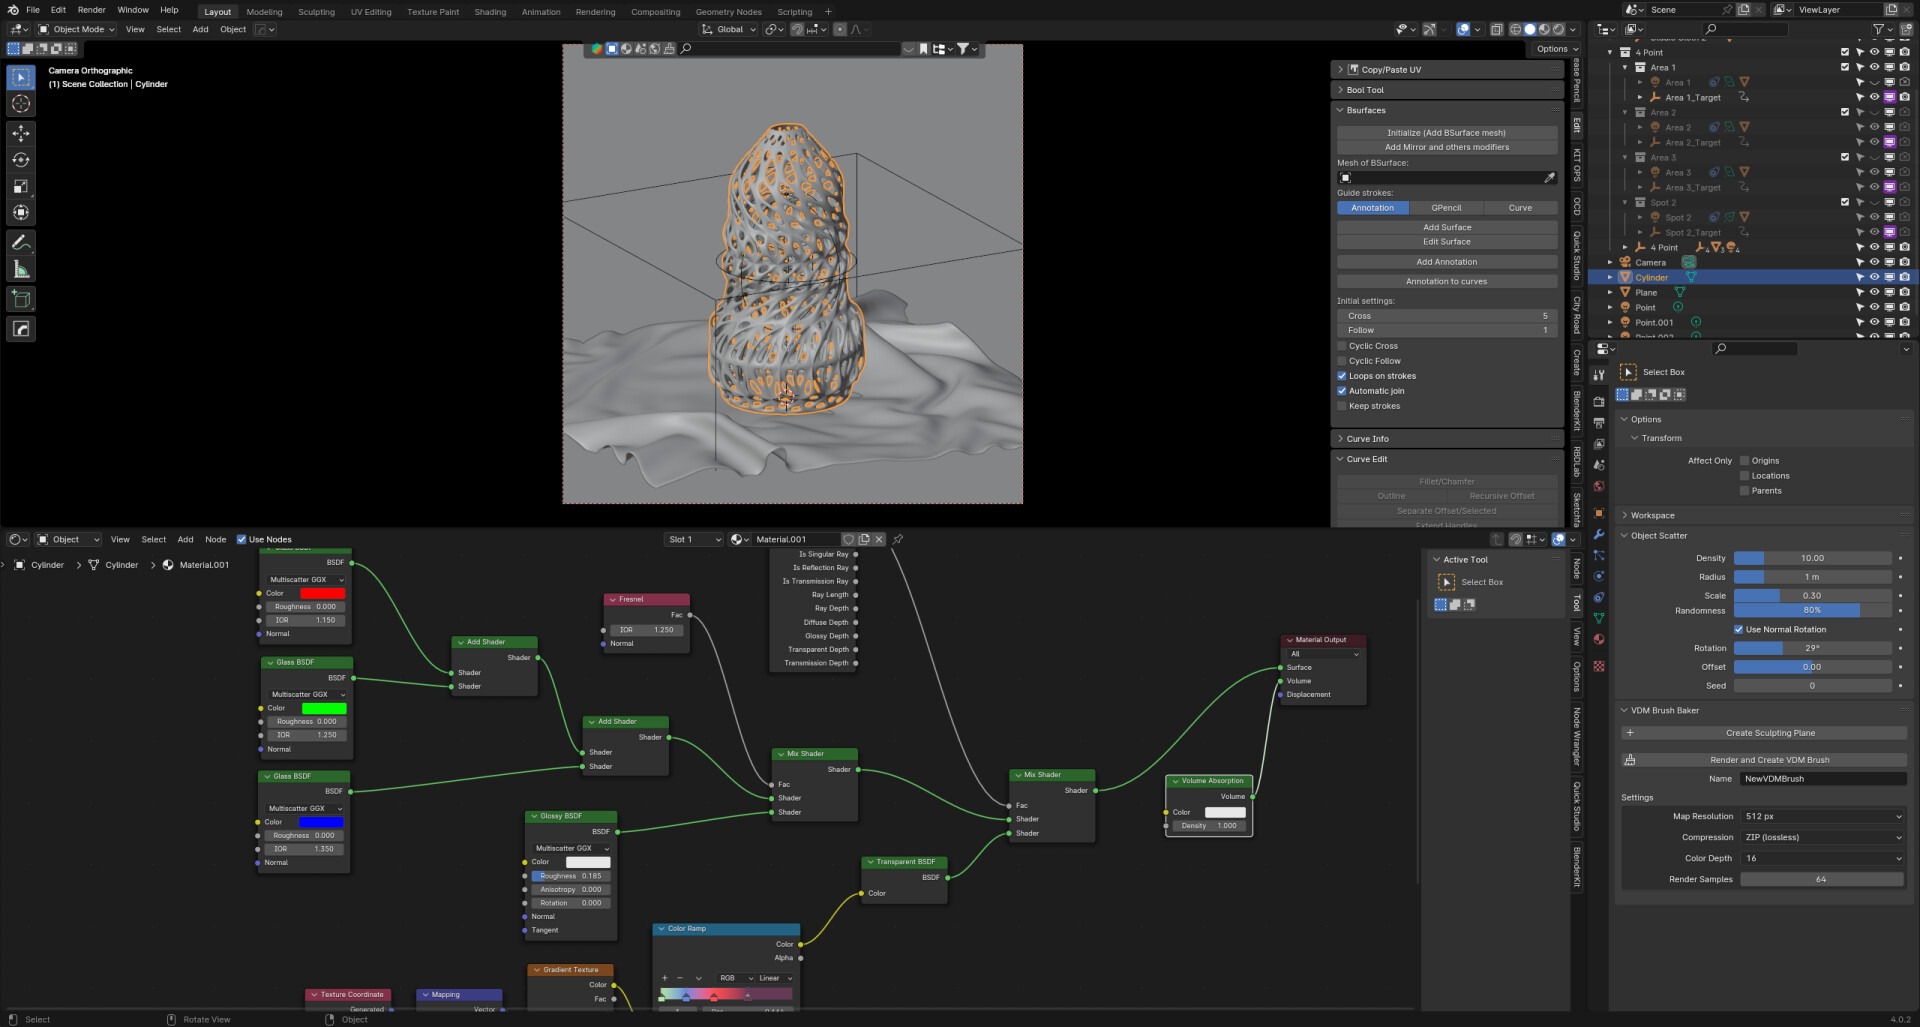Select the Add Cube tool

point(21,299)
